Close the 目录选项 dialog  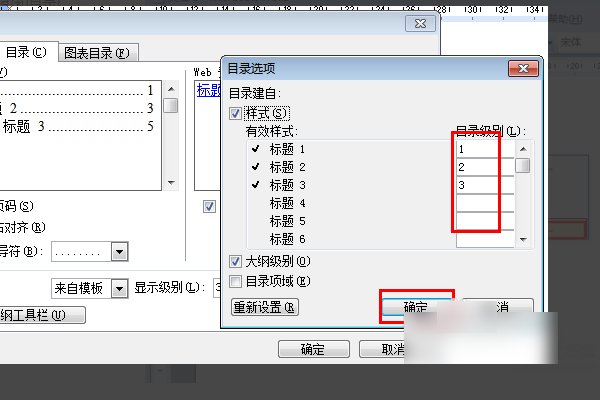523,69
